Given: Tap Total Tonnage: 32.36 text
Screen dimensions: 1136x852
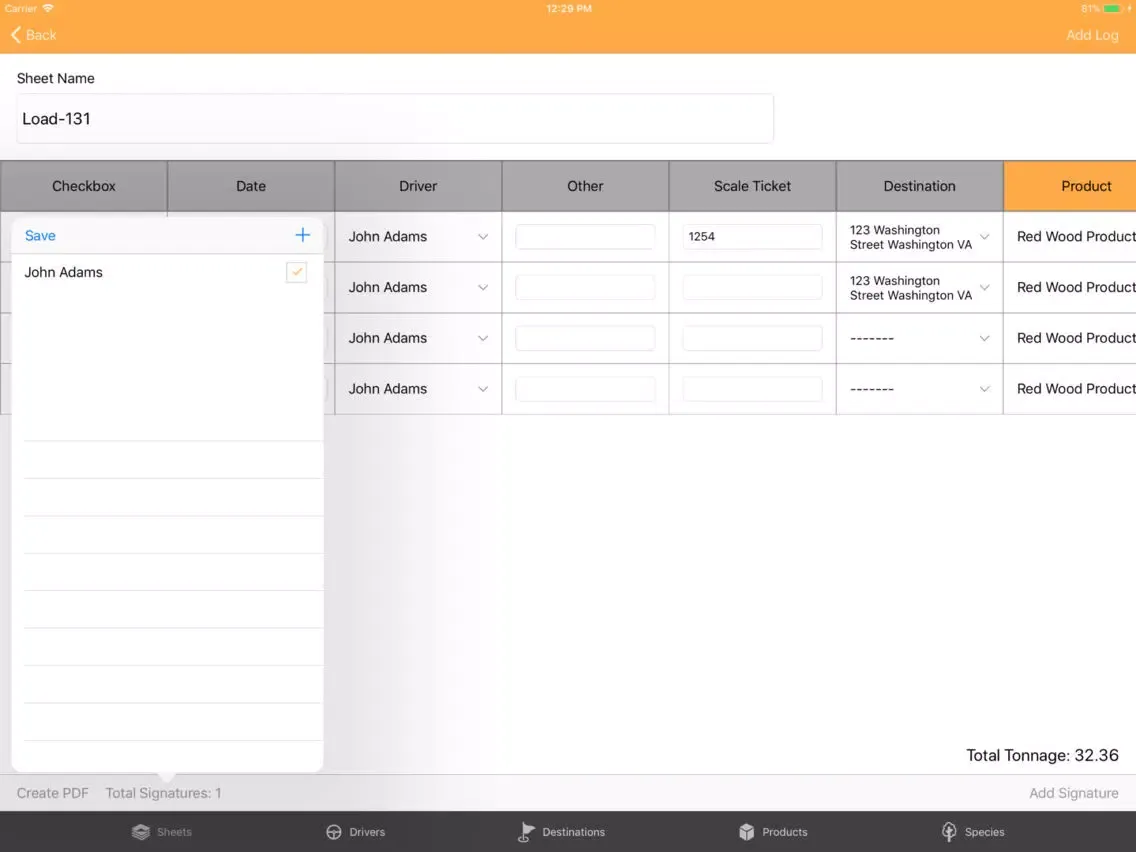Looking at the screenshot, I should coord(1043,756).
